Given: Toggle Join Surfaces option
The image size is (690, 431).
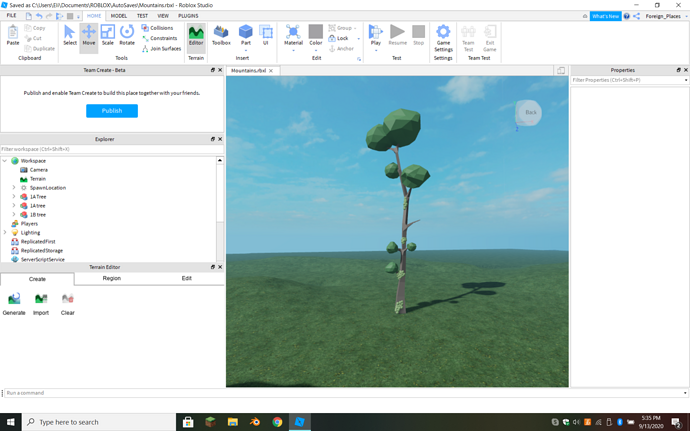Looking at the screenshot, I should 161,48.
